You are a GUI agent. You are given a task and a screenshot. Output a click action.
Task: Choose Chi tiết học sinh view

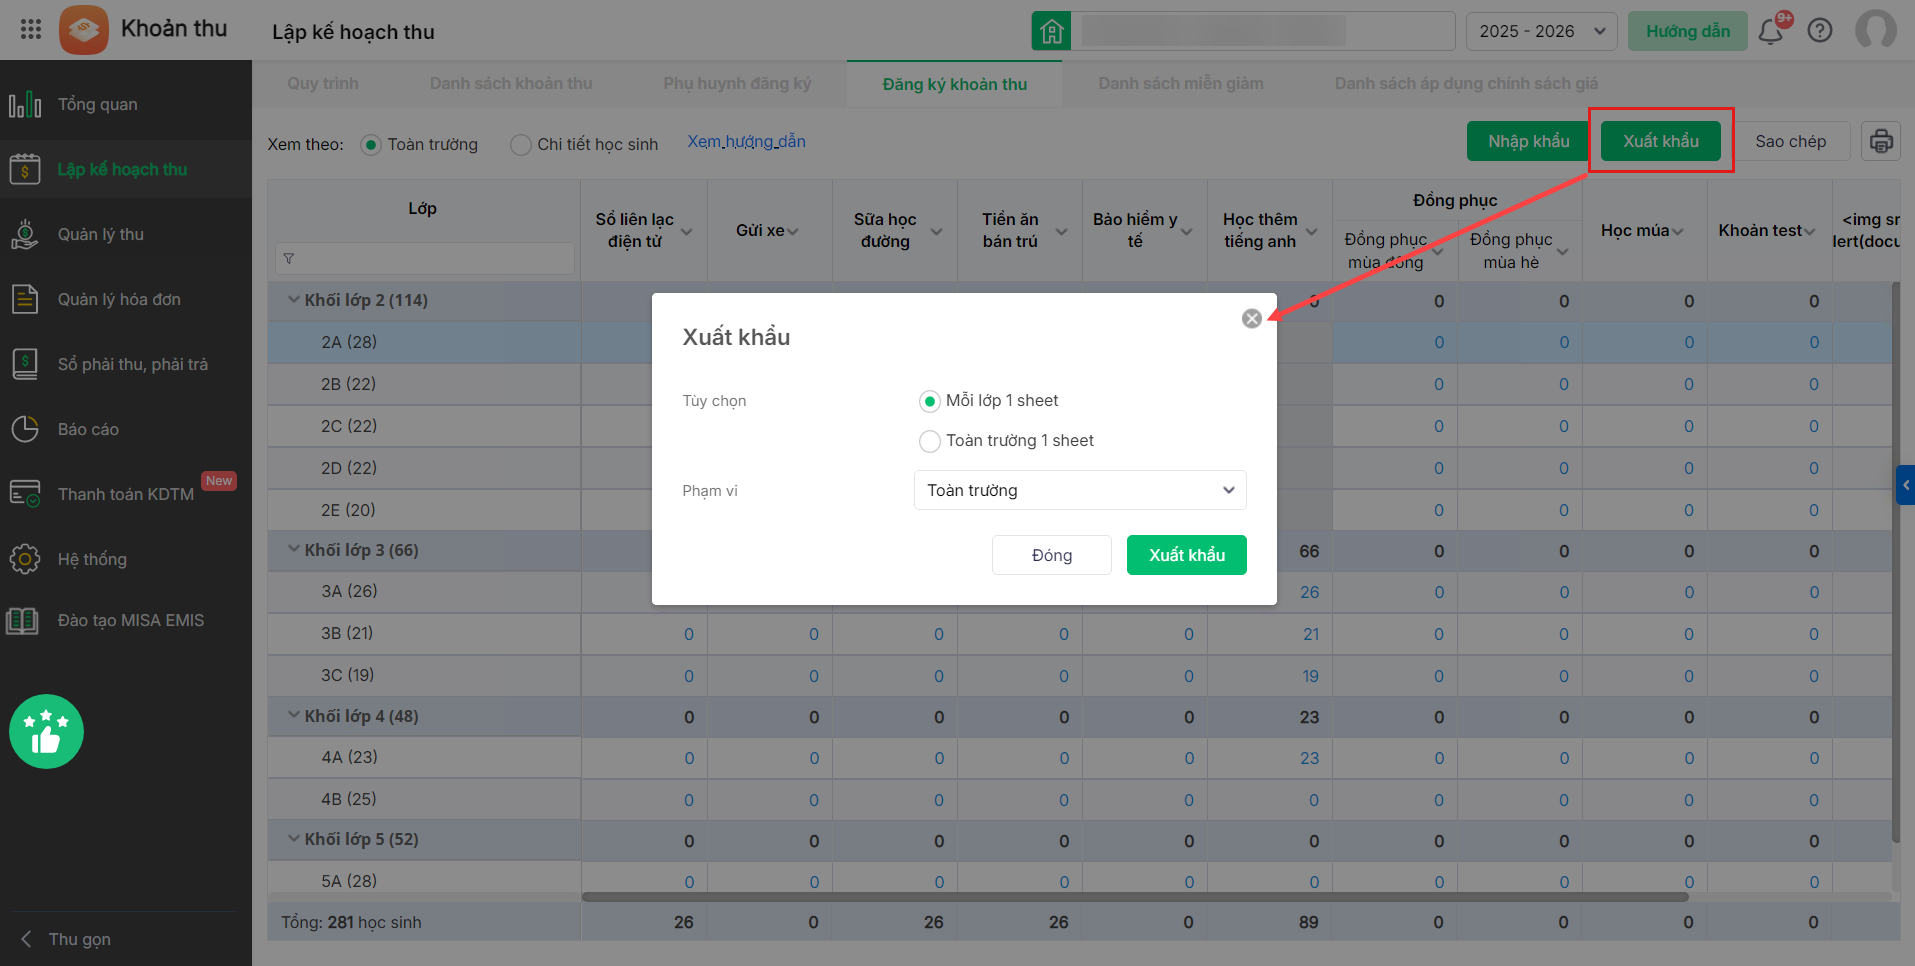coord(521,145)
